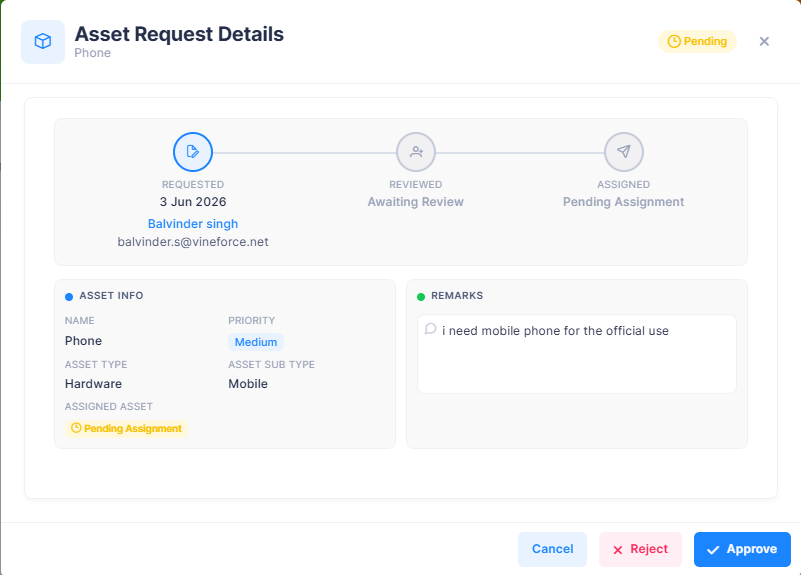The image size is (801, 575).
Task: Click the Mobile asset sub type value
Action: pos(248,384)
